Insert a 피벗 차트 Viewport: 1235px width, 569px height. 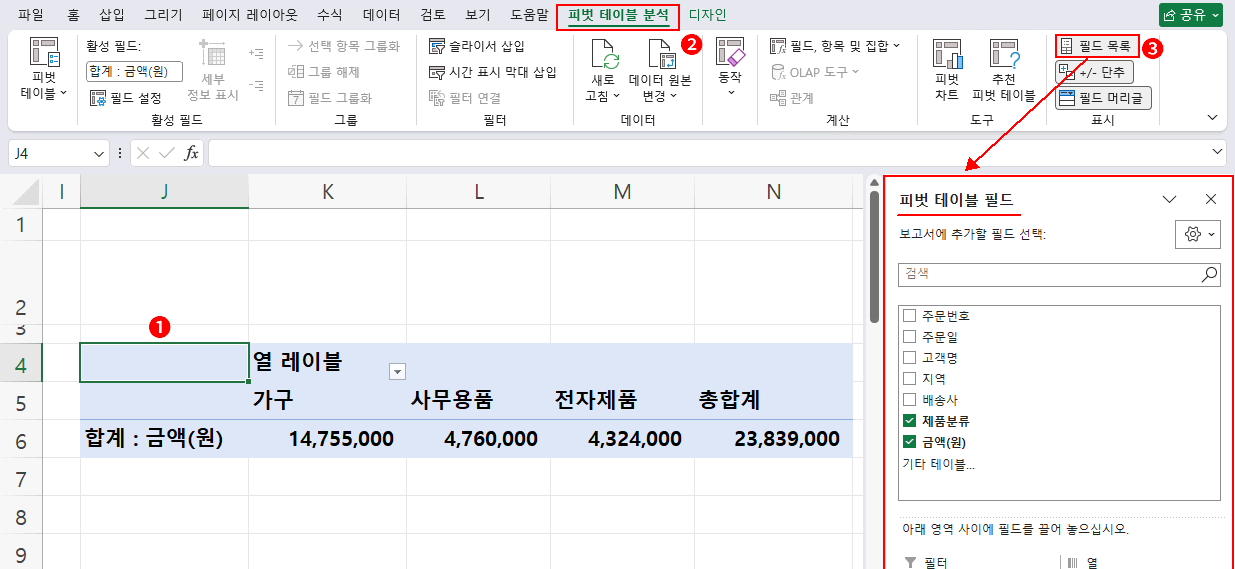point(947,70)
